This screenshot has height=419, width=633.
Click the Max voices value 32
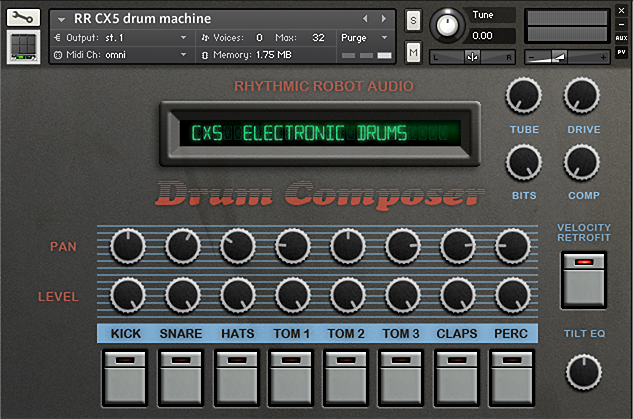pos(318,38)
